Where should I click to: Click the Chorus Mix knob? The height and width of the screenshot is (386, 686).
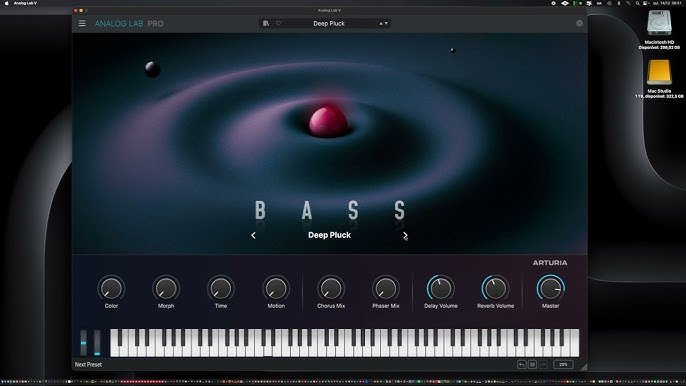tap(331, 289)
